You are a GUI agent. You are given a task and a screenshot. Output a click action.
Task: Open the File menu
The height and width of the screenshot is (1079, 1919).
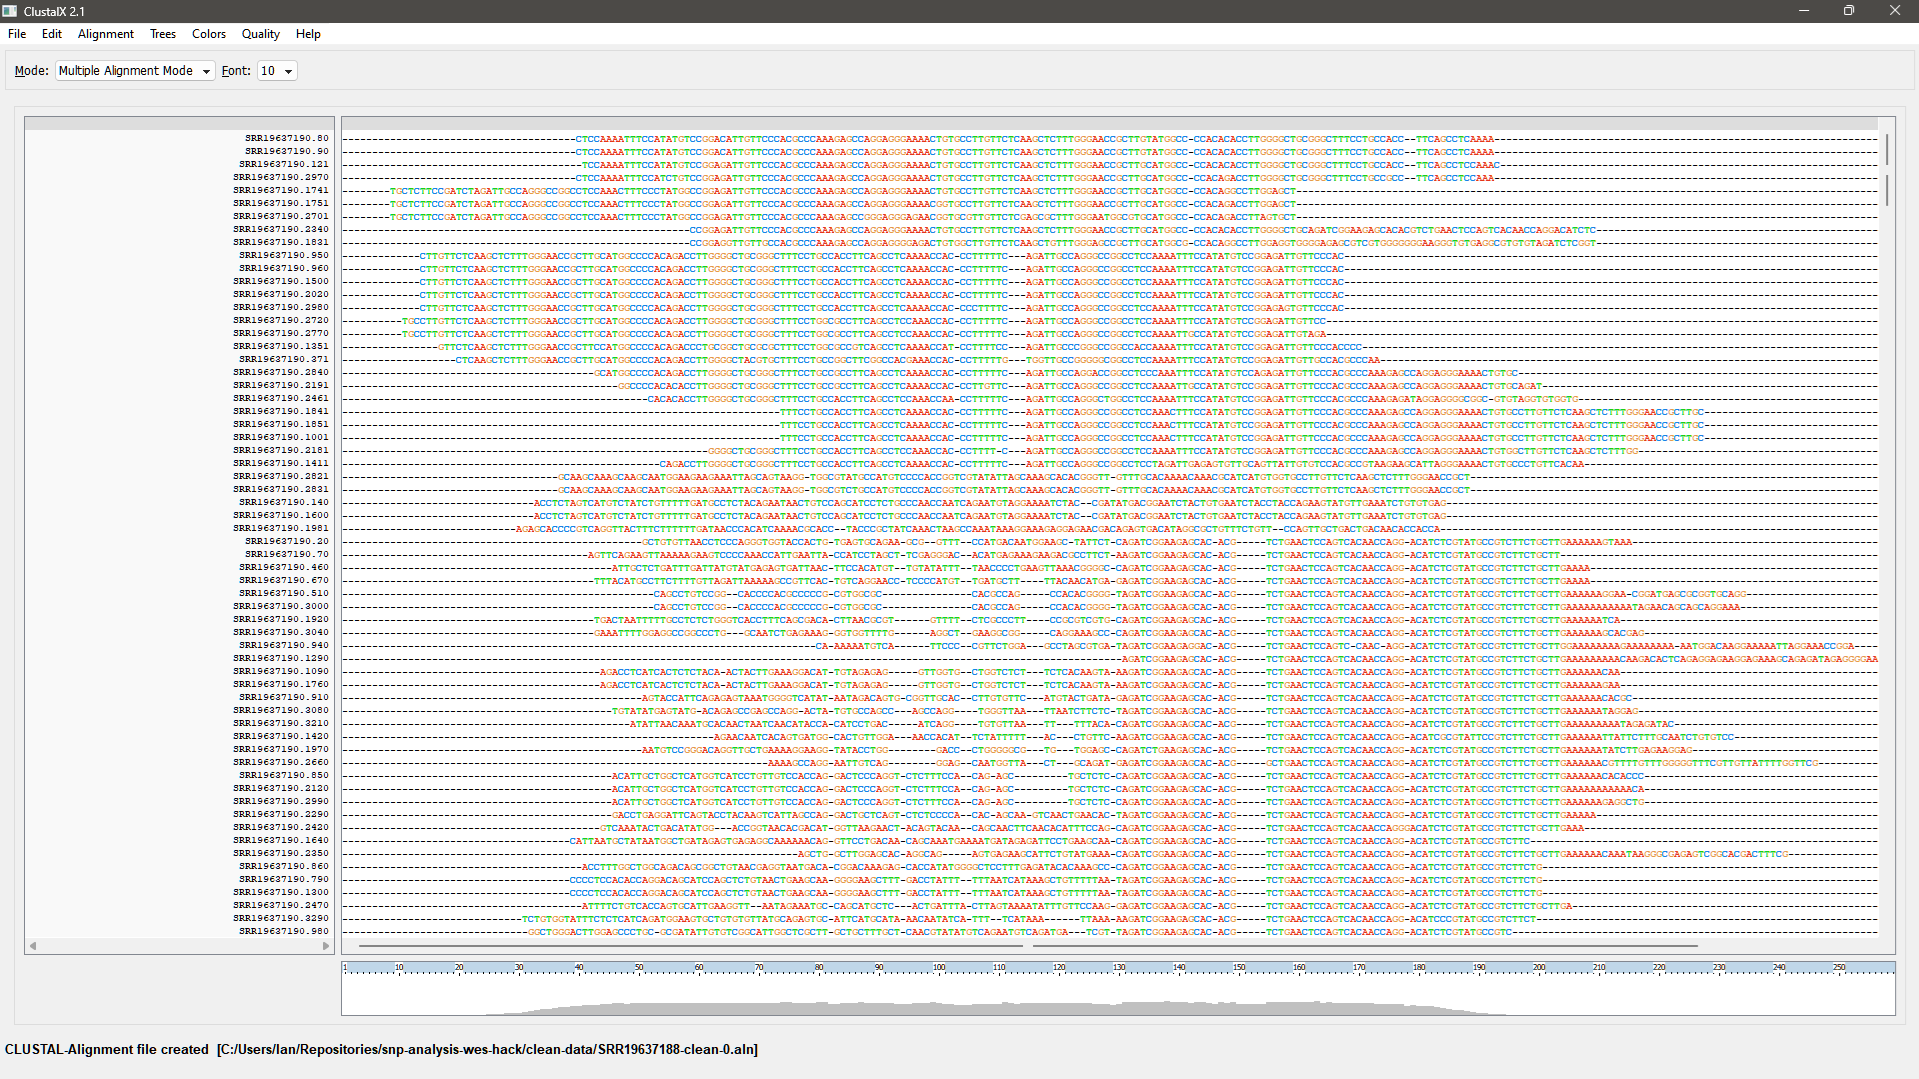tap(17, 34)
